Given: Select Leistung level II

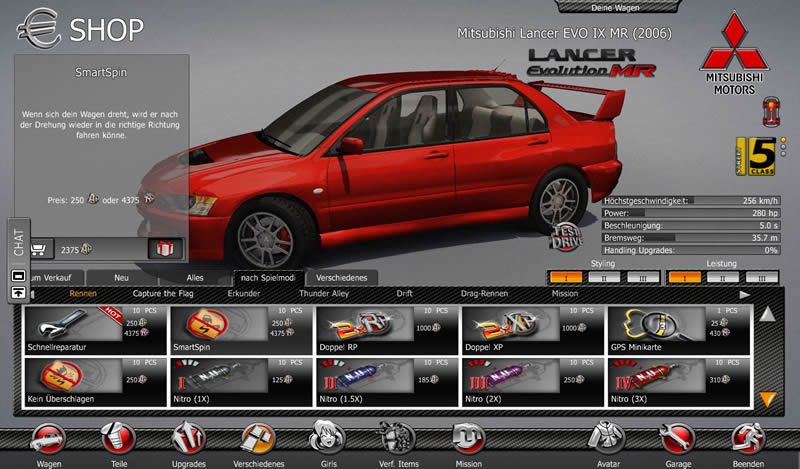Looking at the screenshot, I should coord(723,277).
